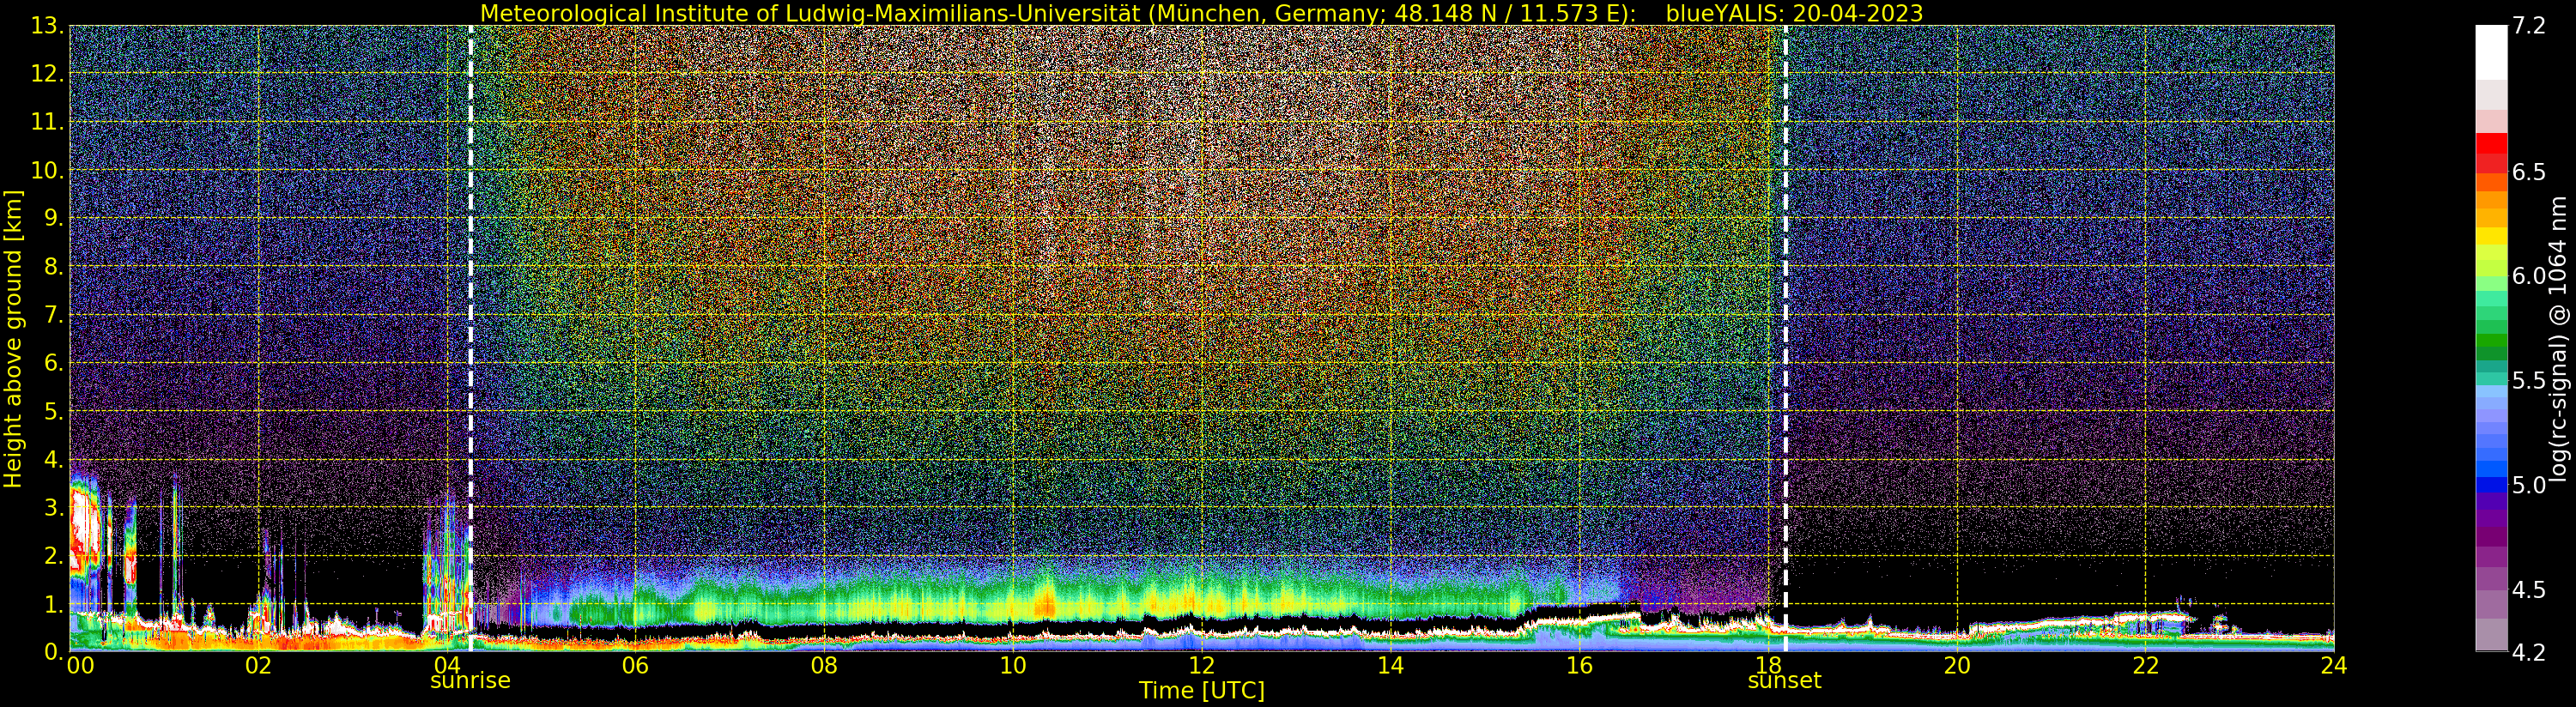Screen dimensions: 2576x707
Task: Click the colorbar label 'log(rc-signal) @ 1064 nm'
Action: (2559, 340)
